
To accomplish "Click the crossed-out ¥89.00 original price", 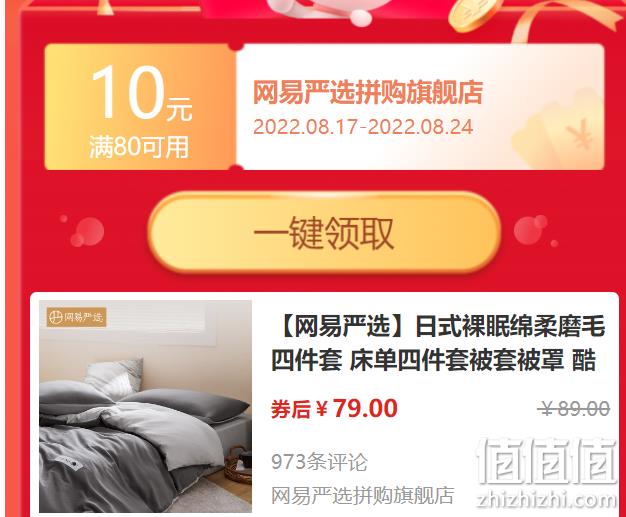I will tap(574, 408).
